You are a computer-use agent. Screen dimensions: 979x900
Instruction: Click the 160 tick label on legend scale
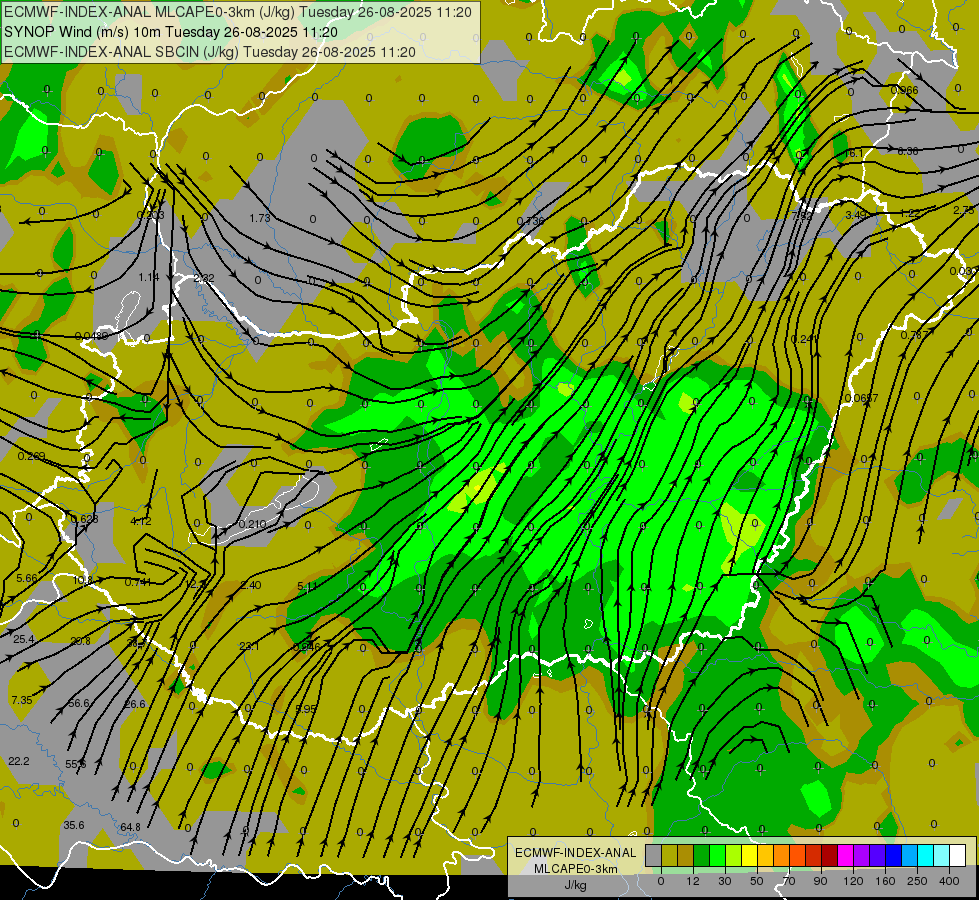pos(885,881)
